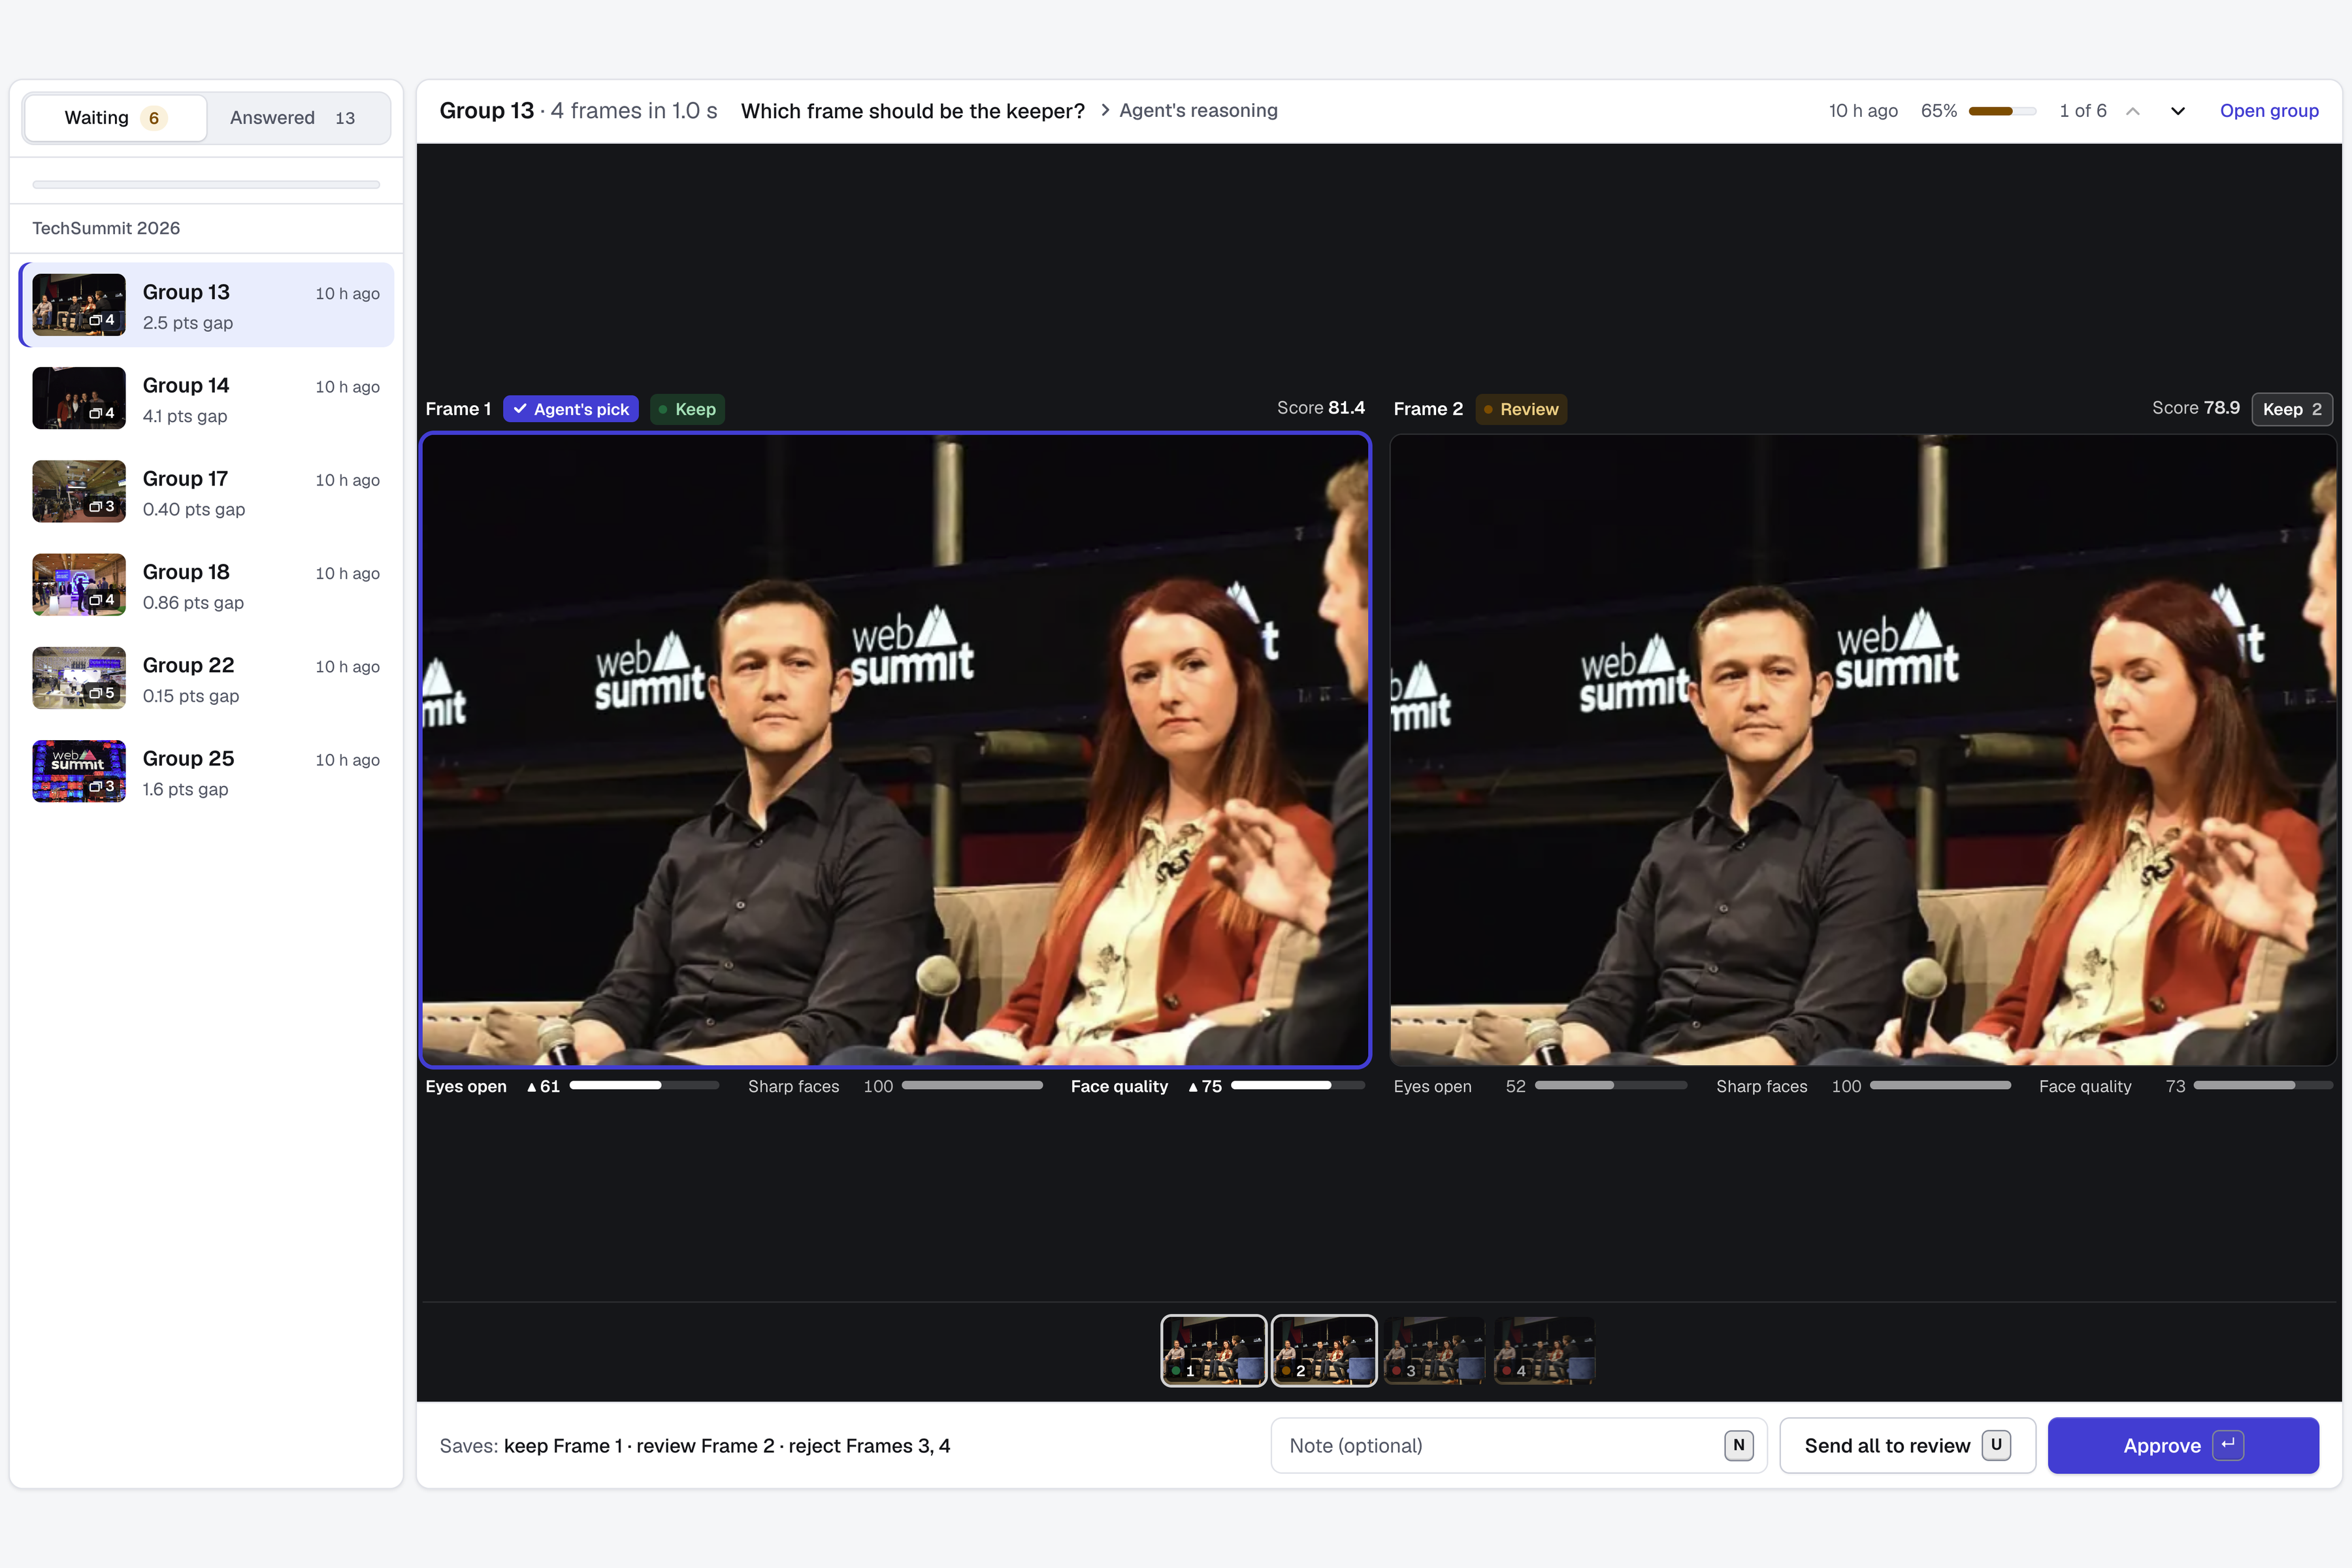Click the 65% confidence progress bar
The height and width of the screenshot is (1568, 2352).
tap(2003, 111)
